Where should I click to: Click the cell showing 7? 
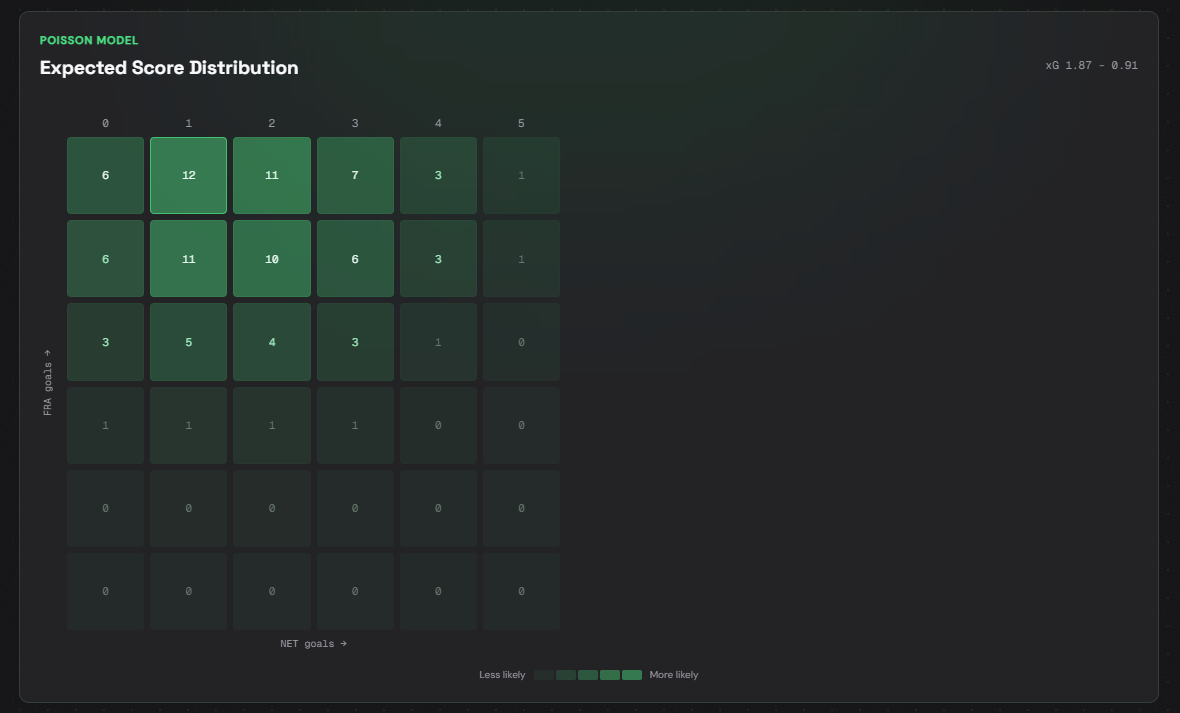[x=355, y=175]
